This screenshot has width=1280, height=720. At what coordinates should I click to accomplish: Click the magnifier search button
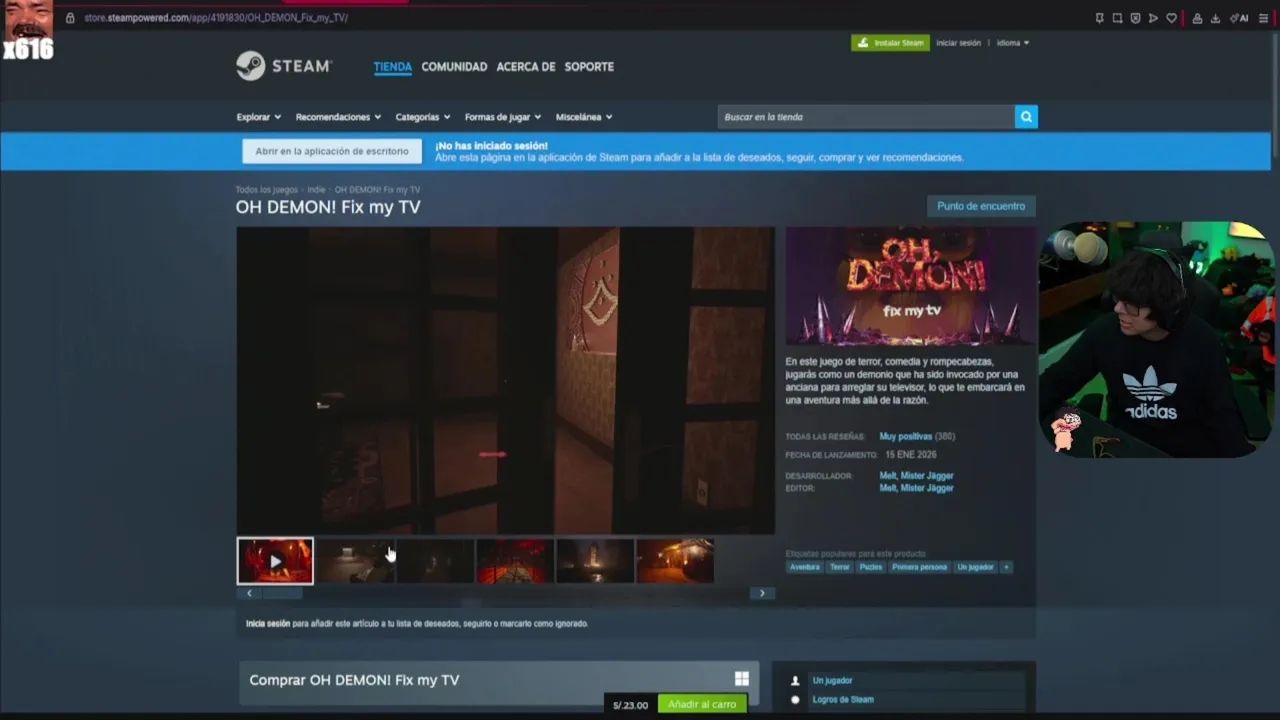(x=1026, y=117)
